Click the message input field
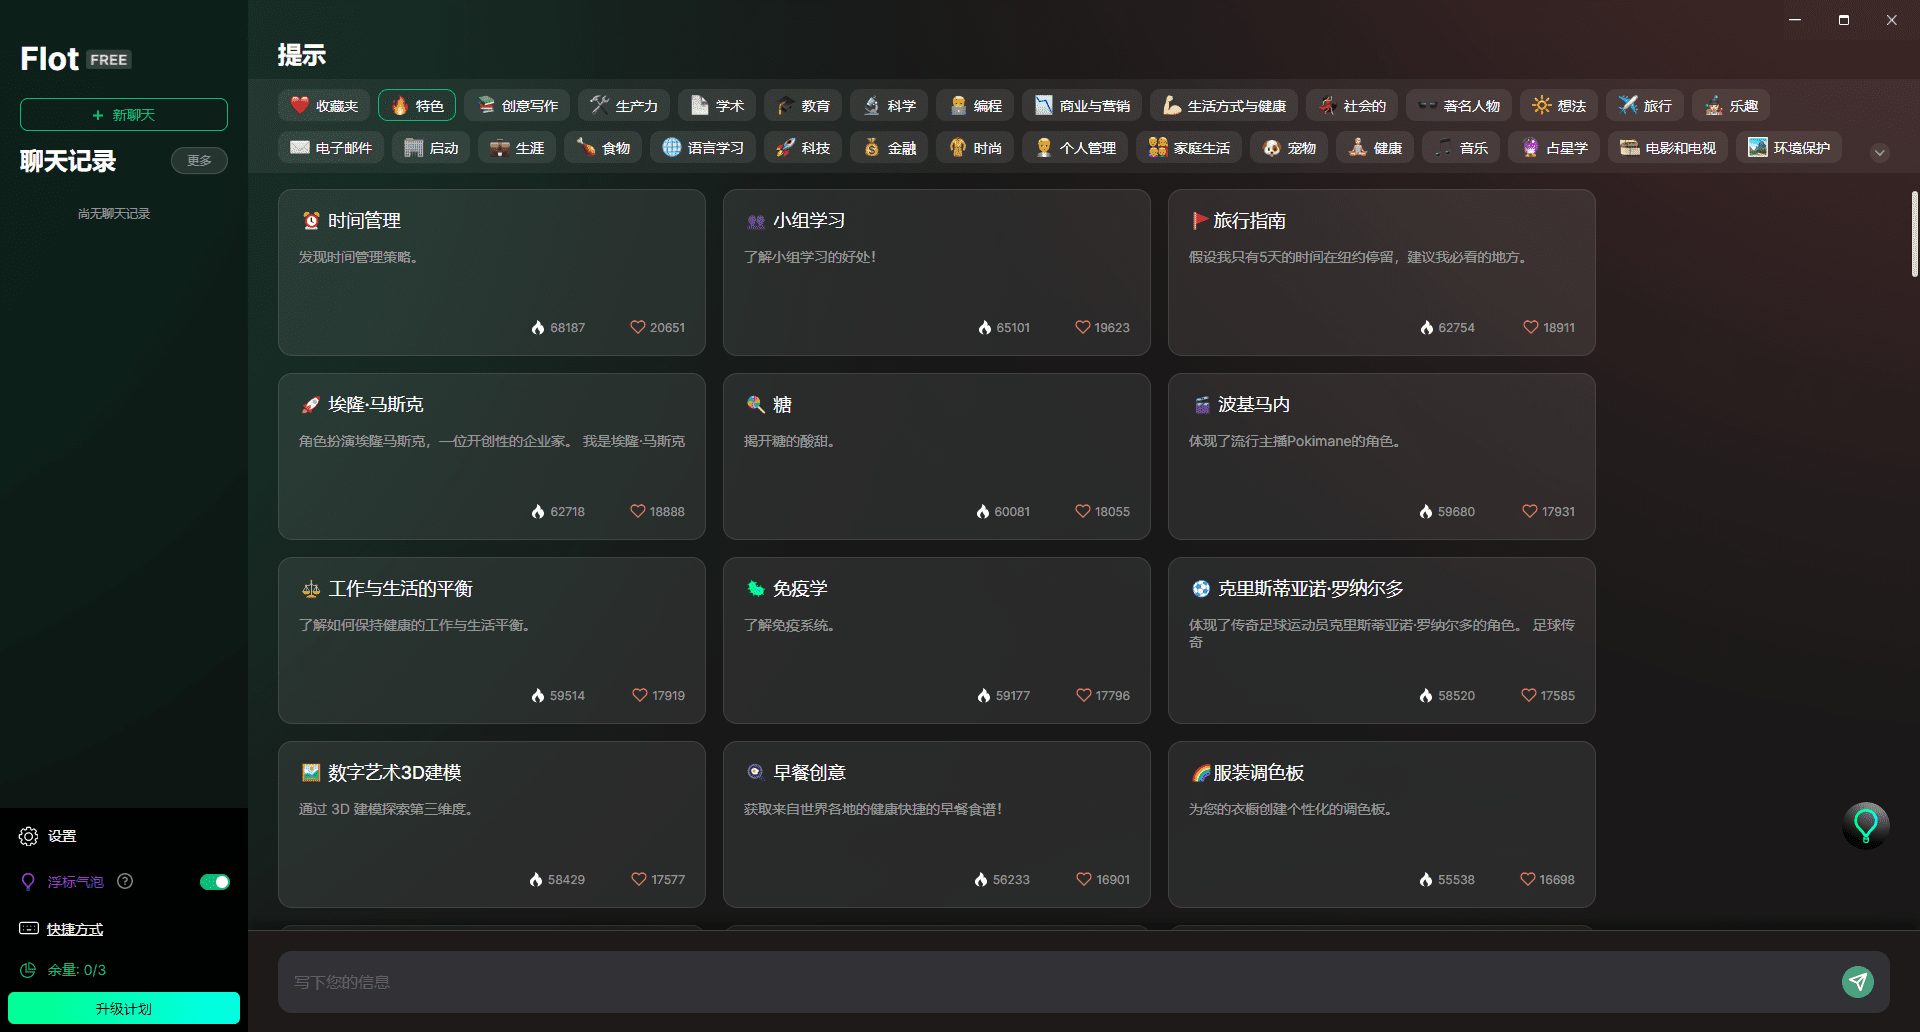The width and height of the screenshot is (1920, 1032). [x=1060, y=982]
